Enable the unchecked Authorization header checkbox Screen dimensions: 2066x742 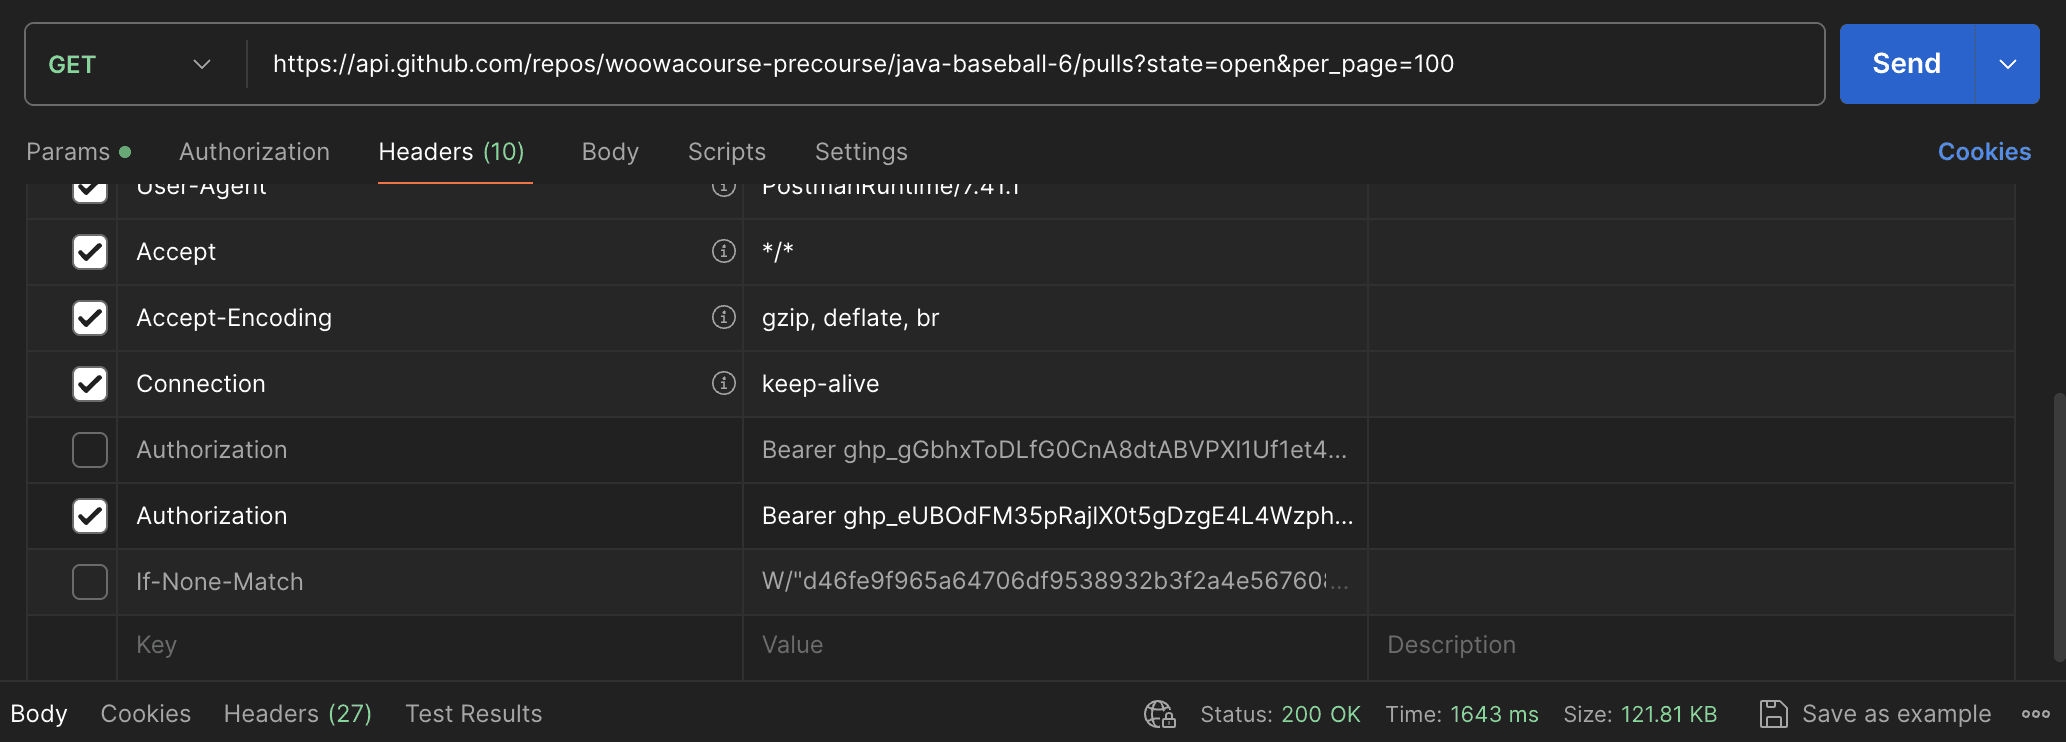(x=90, y=450)
